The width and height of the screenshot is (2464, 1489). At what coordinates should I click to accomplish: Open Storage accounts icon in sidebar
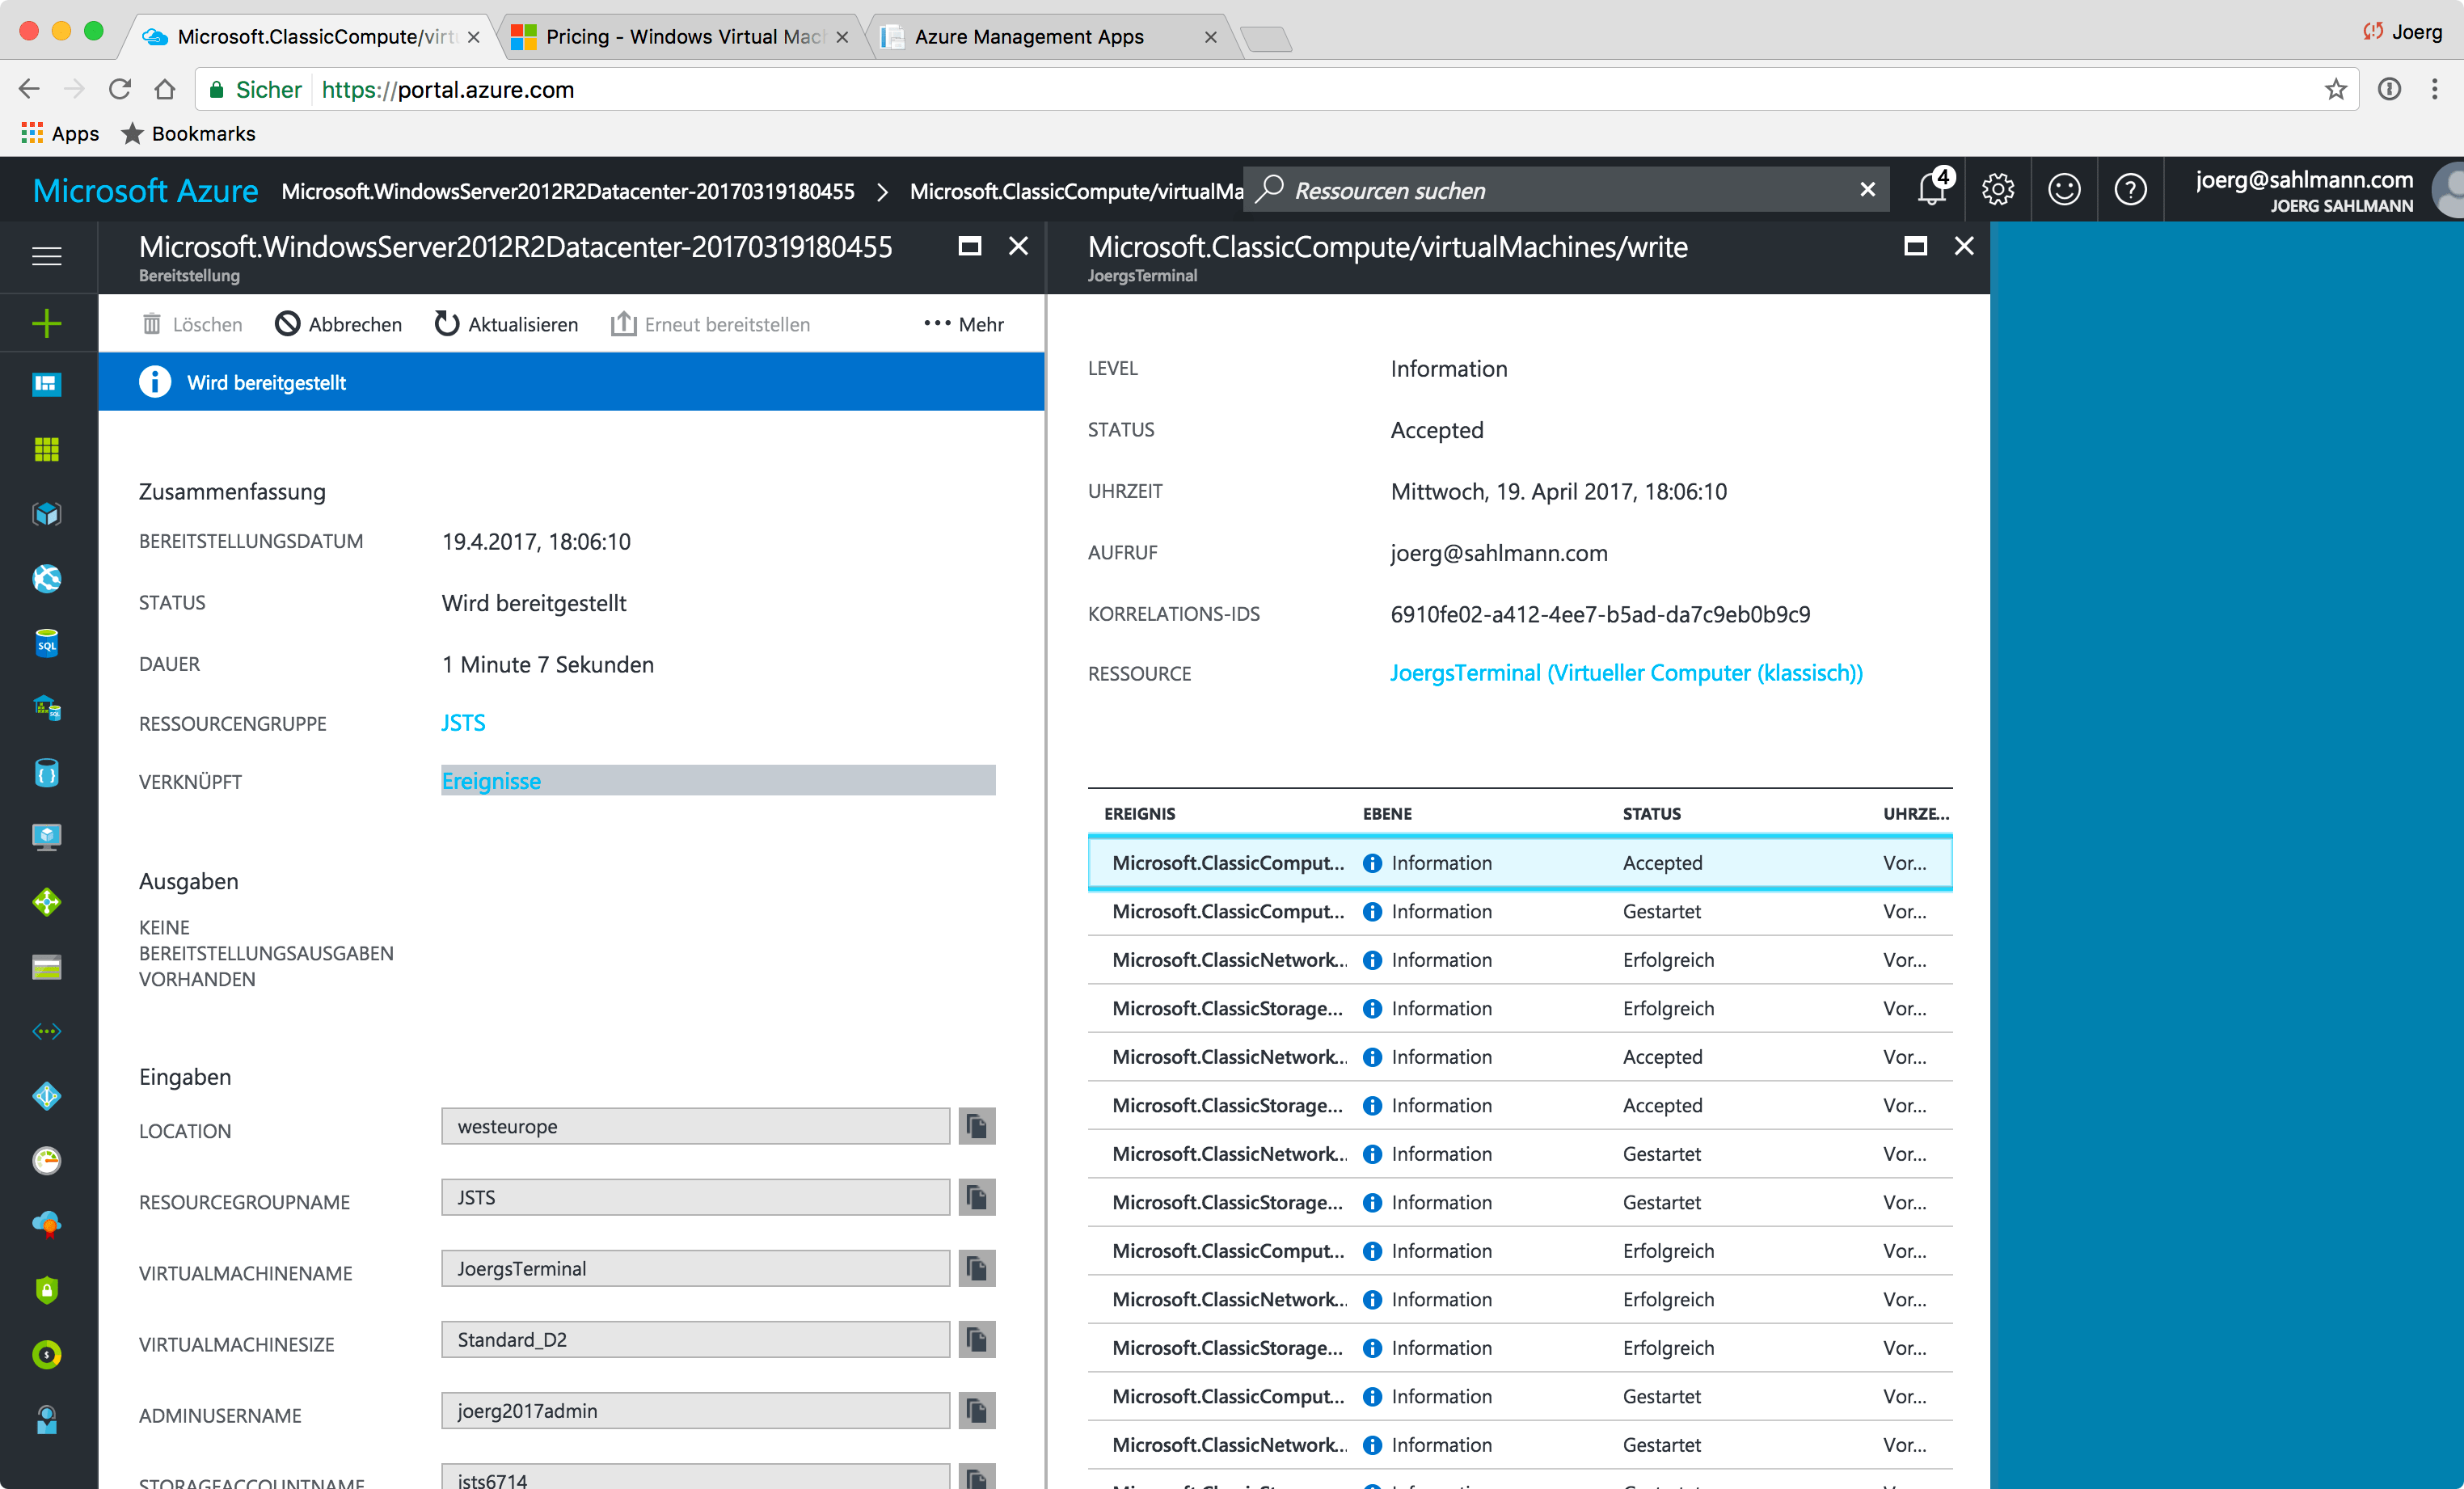point(47,967)
